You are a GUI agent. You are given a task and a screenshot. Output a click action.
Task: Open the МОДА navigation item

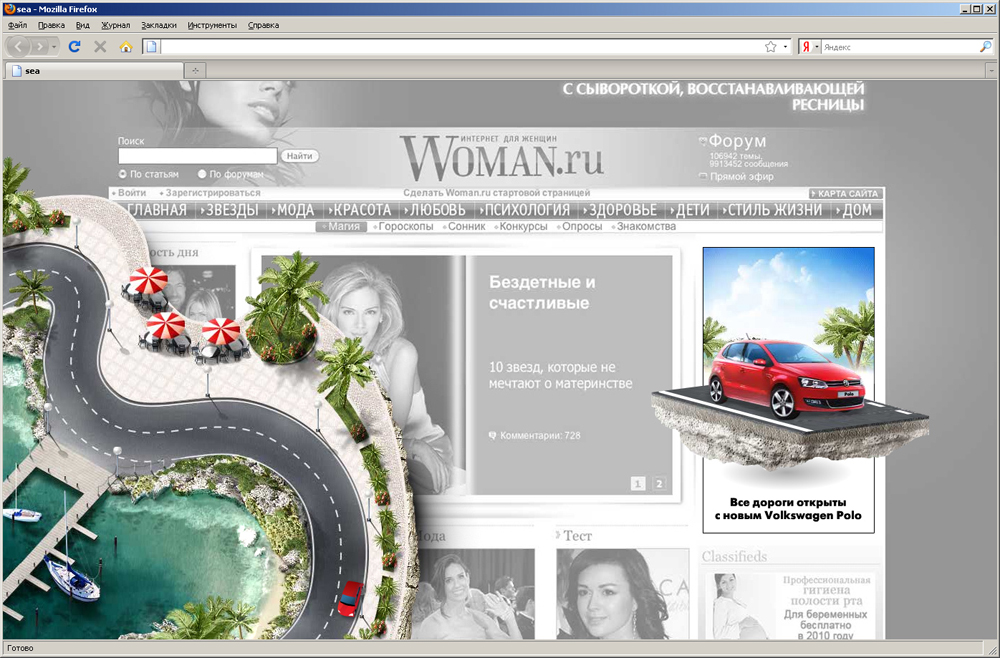[295, 210]
